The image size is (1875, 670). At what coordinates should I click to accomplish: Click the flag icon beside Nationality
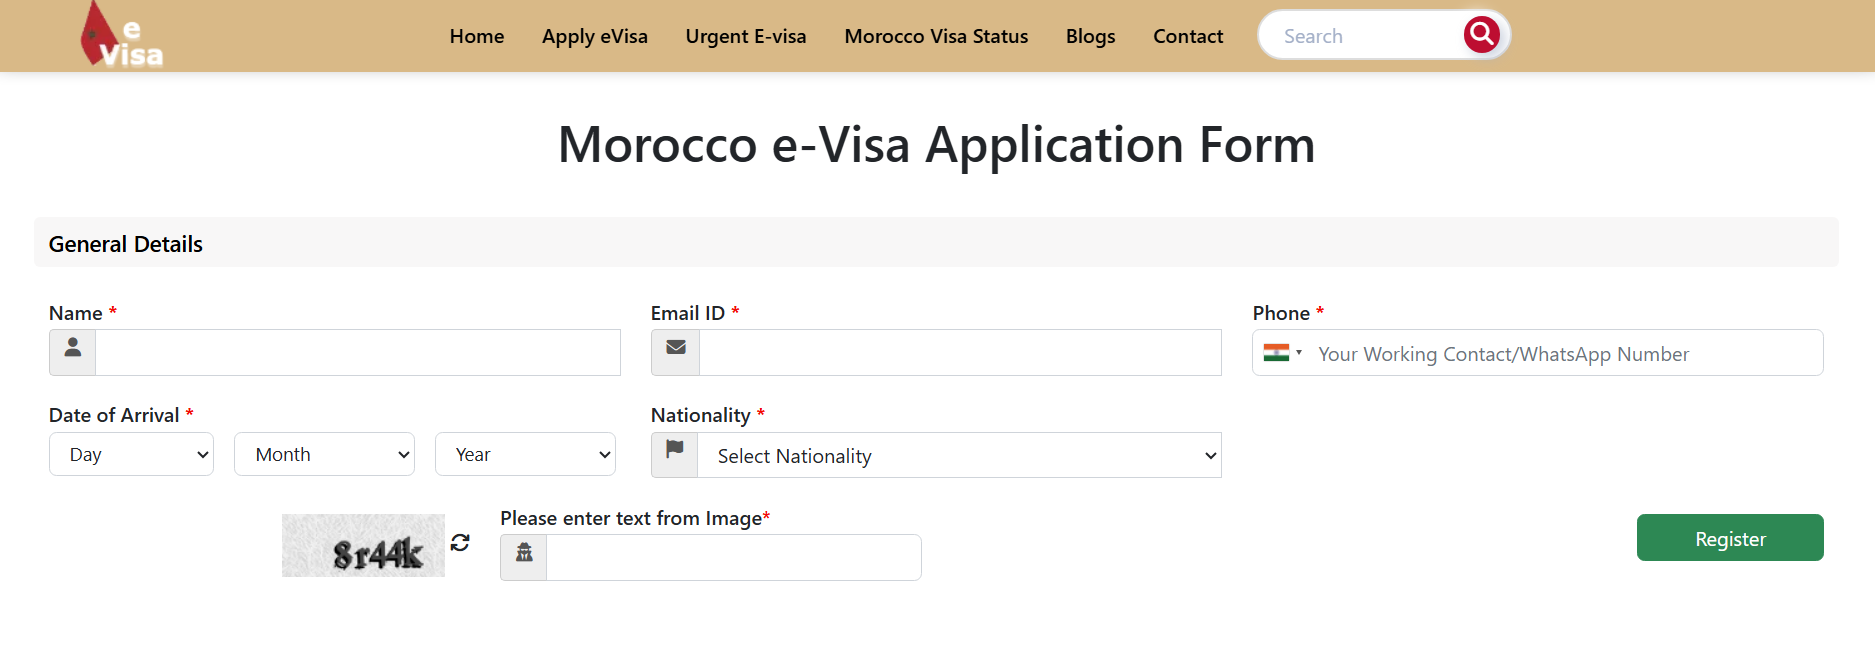tap(675, 454)
